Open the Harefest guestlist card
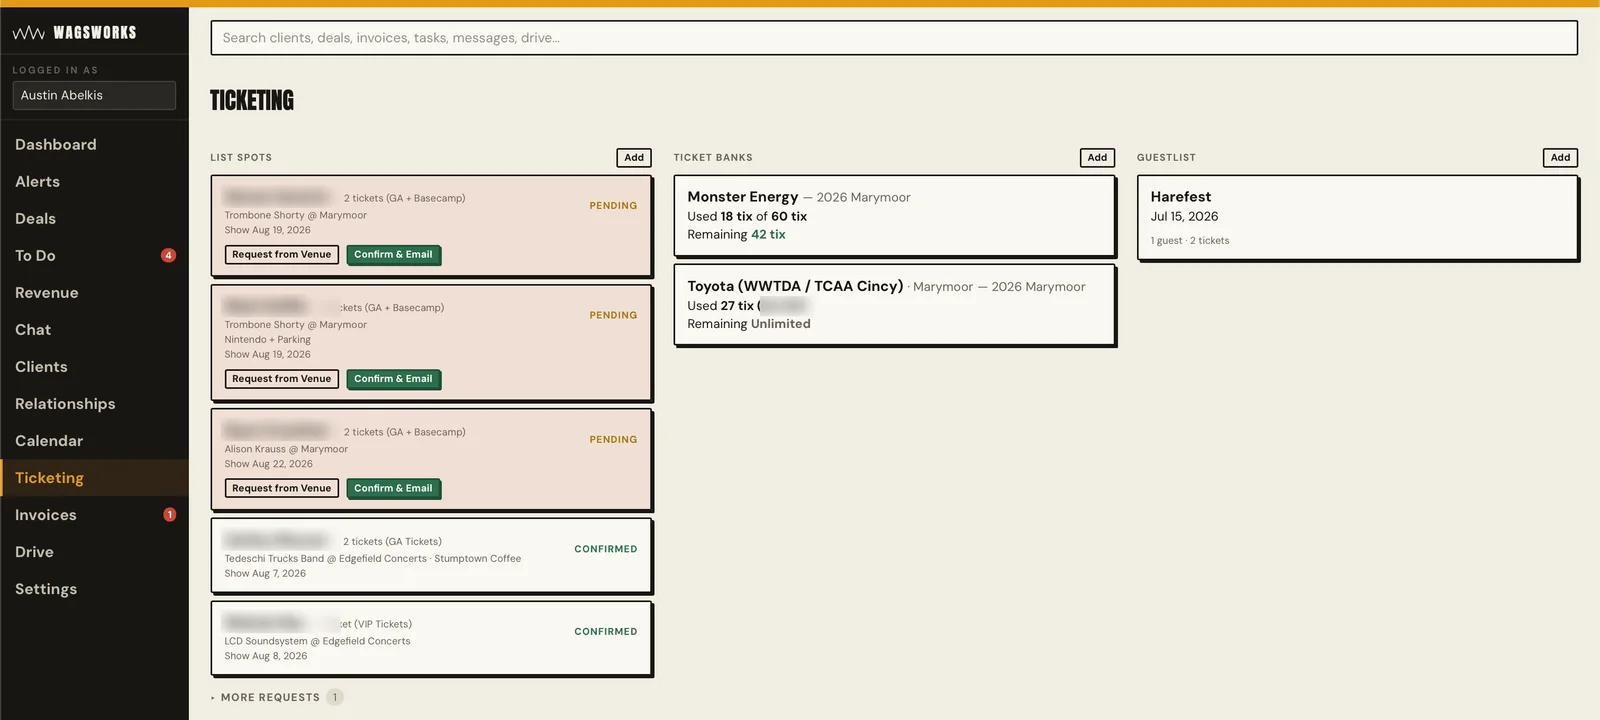The height and width of the screenshot is (720, 1600). pos(1357,218)
